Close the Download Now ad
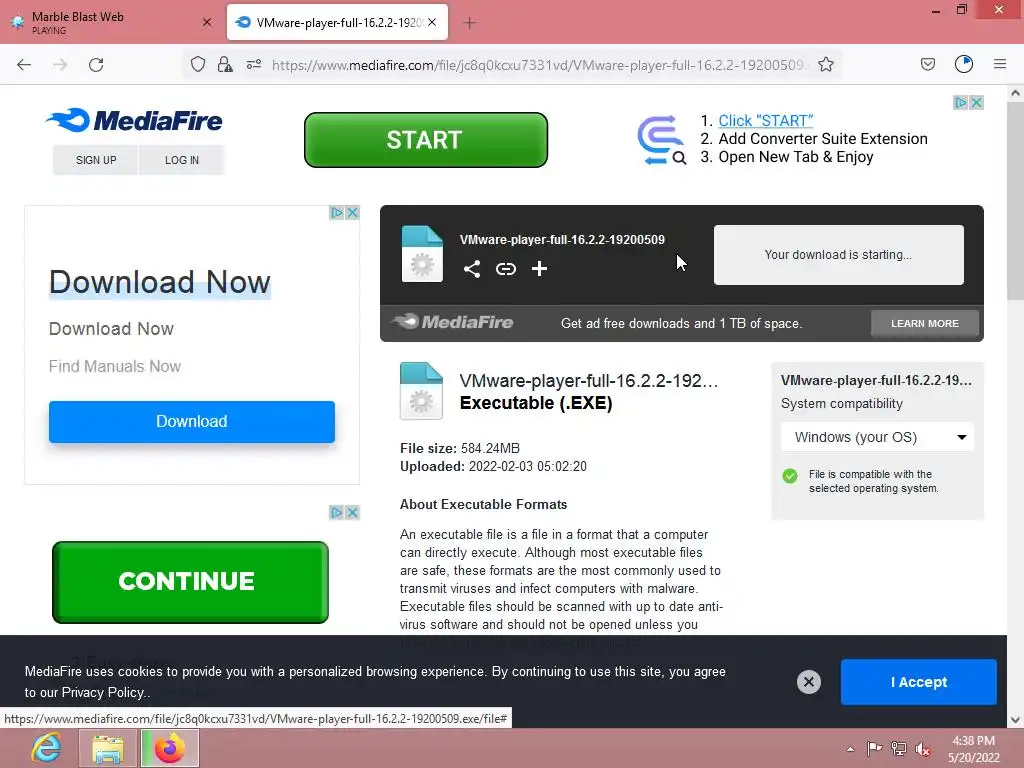This screenshot has width=1024, height=768. tap(352, 212)
